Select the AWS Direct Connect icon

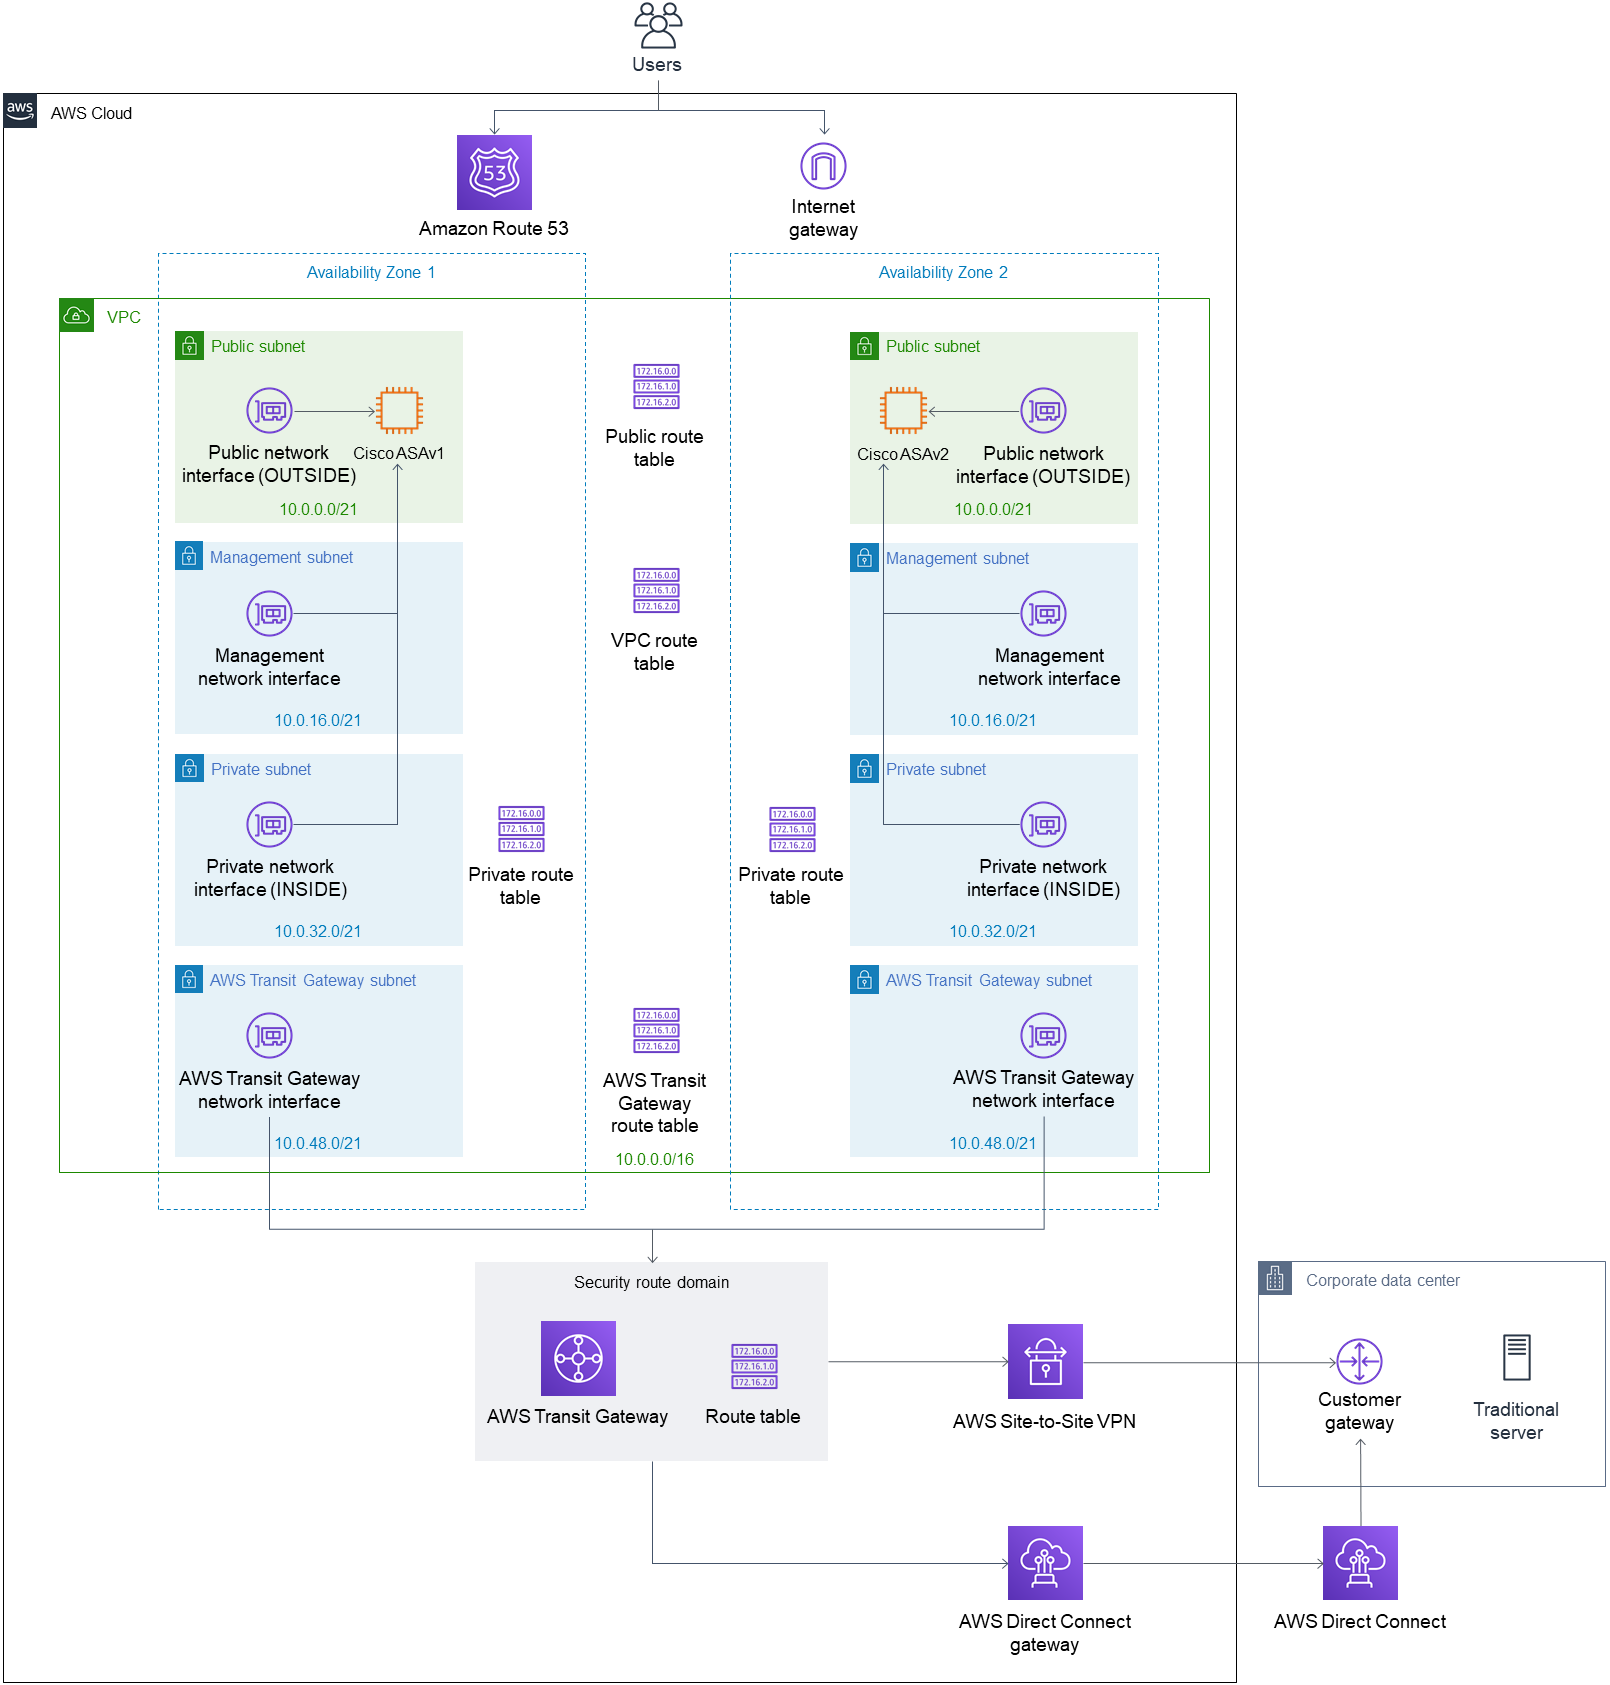pos(1360,1563)
